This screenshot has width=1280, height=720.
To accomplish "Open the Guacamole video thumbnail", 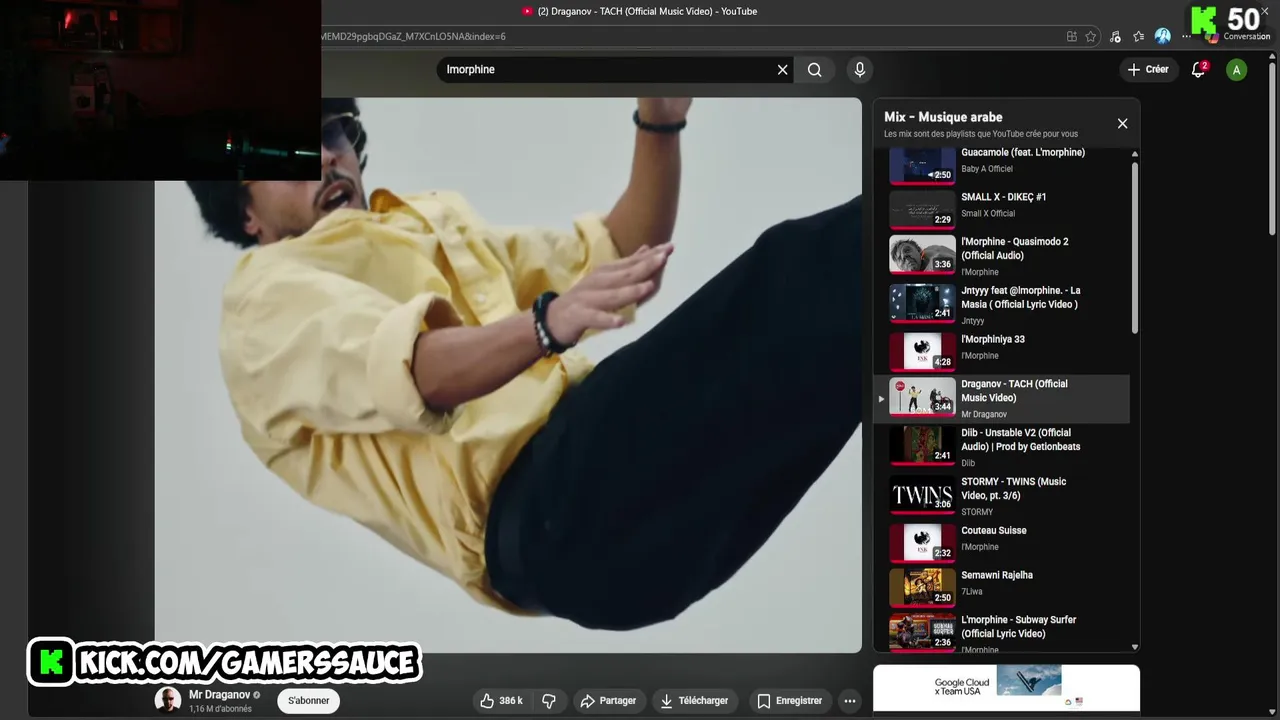I will click(x=922, y=165).
